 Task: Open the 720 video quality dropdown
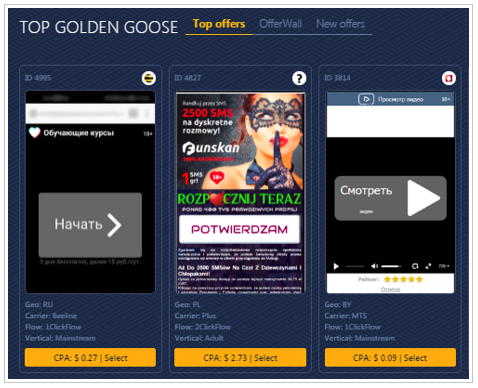tap(444, 266)
